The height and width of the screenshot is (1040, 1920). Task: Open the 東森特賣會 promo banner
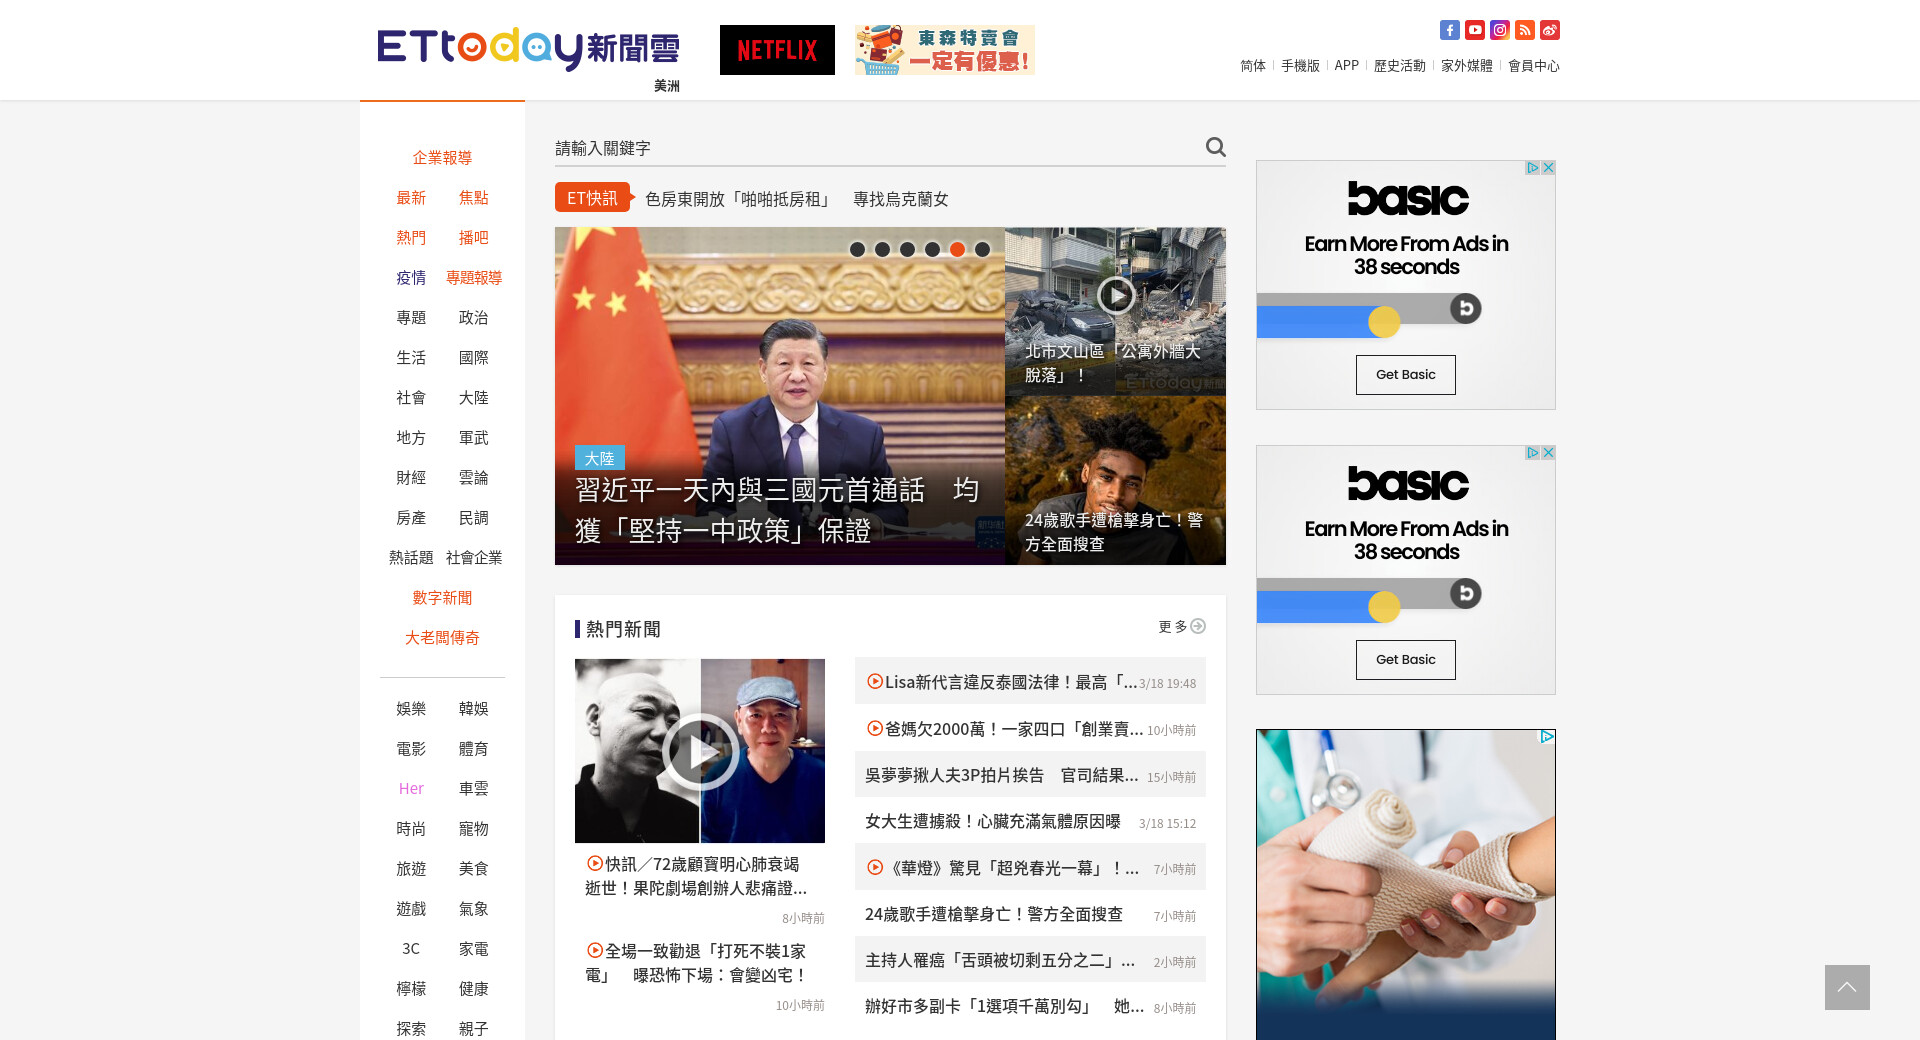pos(945,50)
